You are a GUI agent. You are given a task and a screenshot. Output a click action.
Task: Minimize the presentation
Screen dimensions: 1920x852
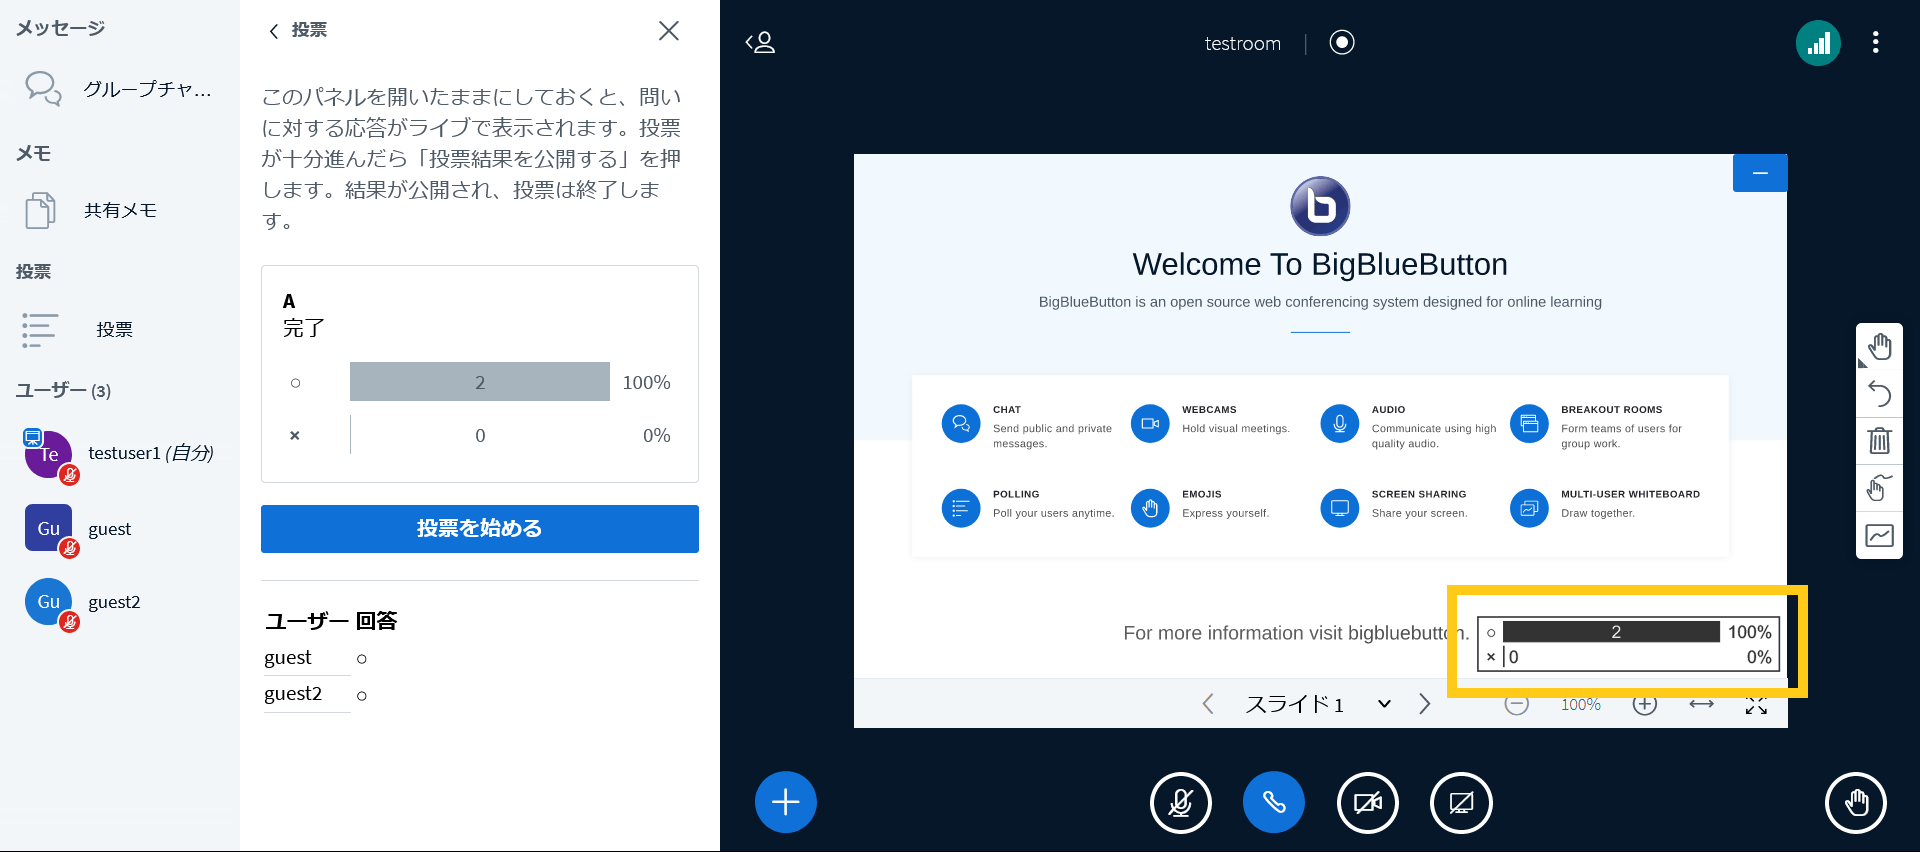click(x=1760, y=173)
